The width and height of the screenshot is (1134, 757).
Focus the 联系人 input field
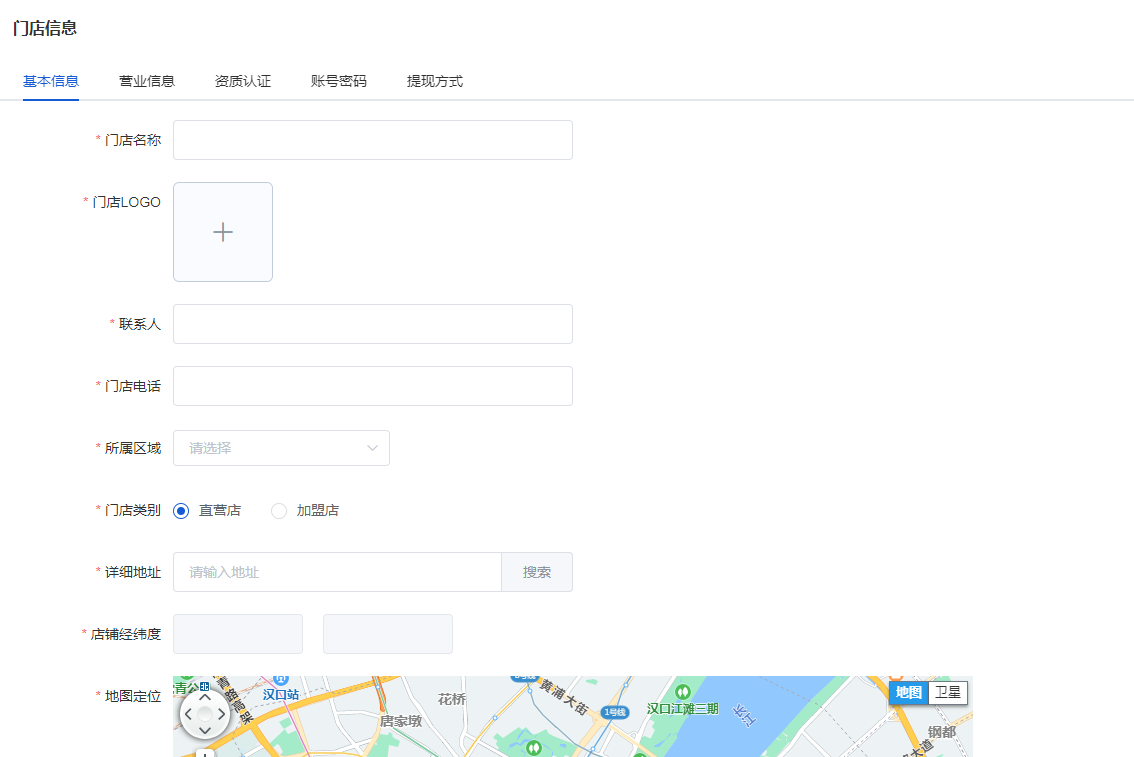[372, 324]
